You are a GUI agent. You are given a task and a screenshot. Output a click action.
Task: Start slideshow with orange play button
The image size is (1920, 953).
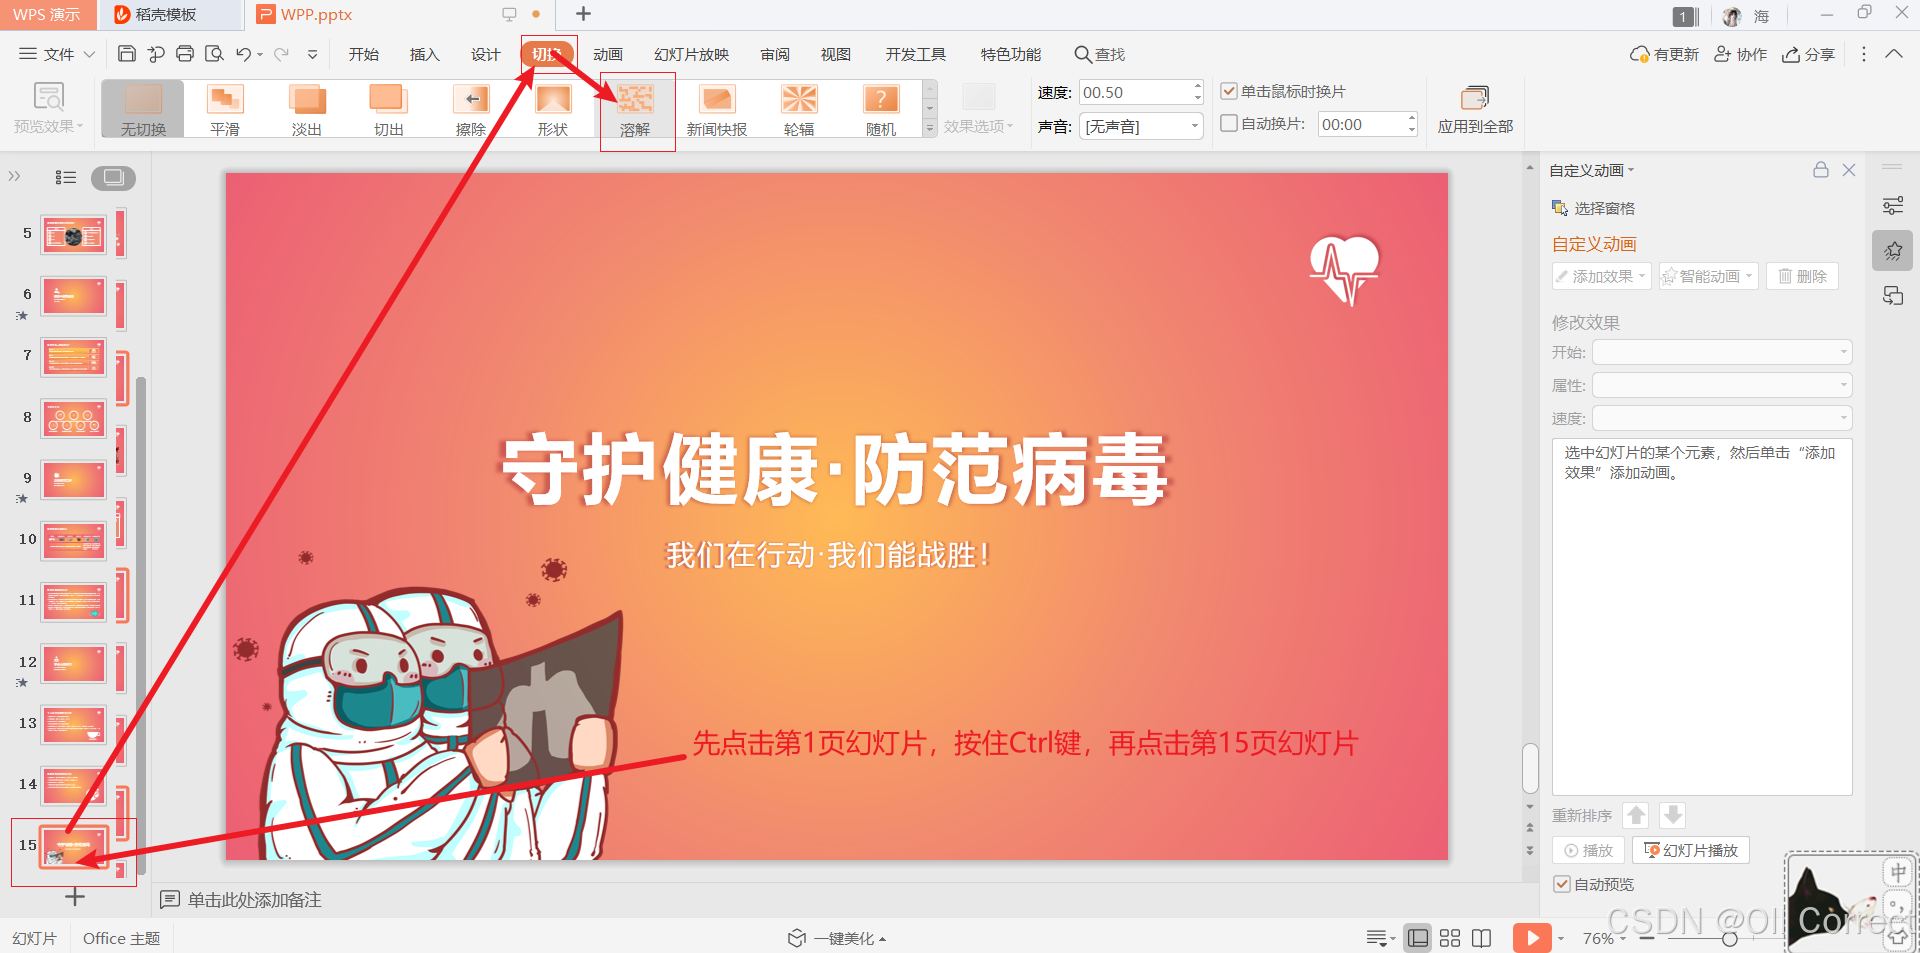click(1532, 938)
